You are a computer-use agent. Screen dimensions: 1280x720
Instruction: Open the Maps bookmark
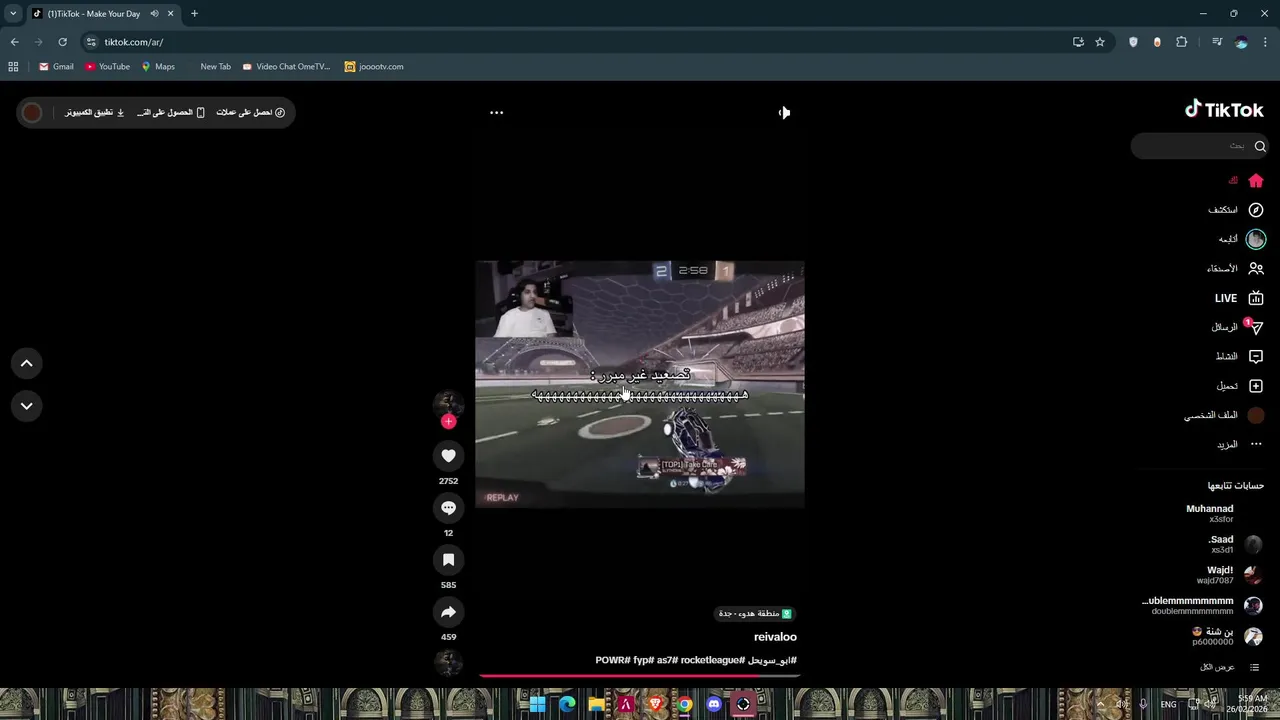[x=158, y=67]
